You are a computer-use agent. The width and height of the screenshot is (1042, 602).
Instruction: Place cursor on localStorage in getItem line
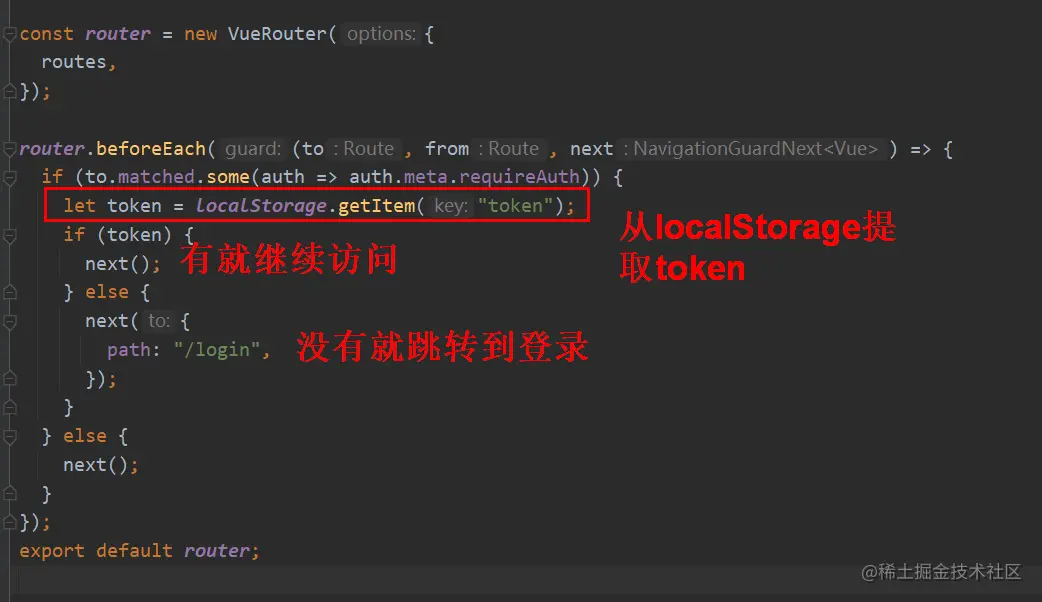pyautogui.click(x=261, y=206)
